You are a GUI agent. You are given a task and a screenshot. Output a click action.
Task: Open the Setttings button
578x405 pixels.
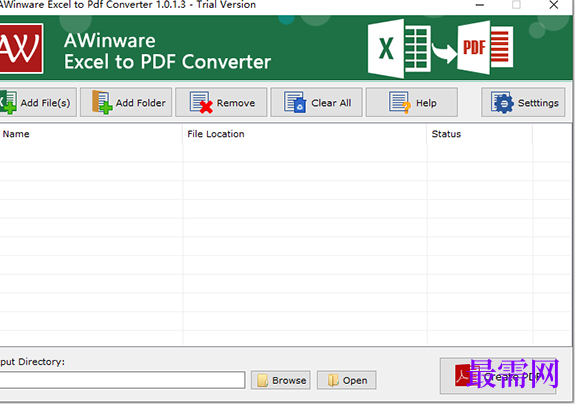tap(523, 102)
